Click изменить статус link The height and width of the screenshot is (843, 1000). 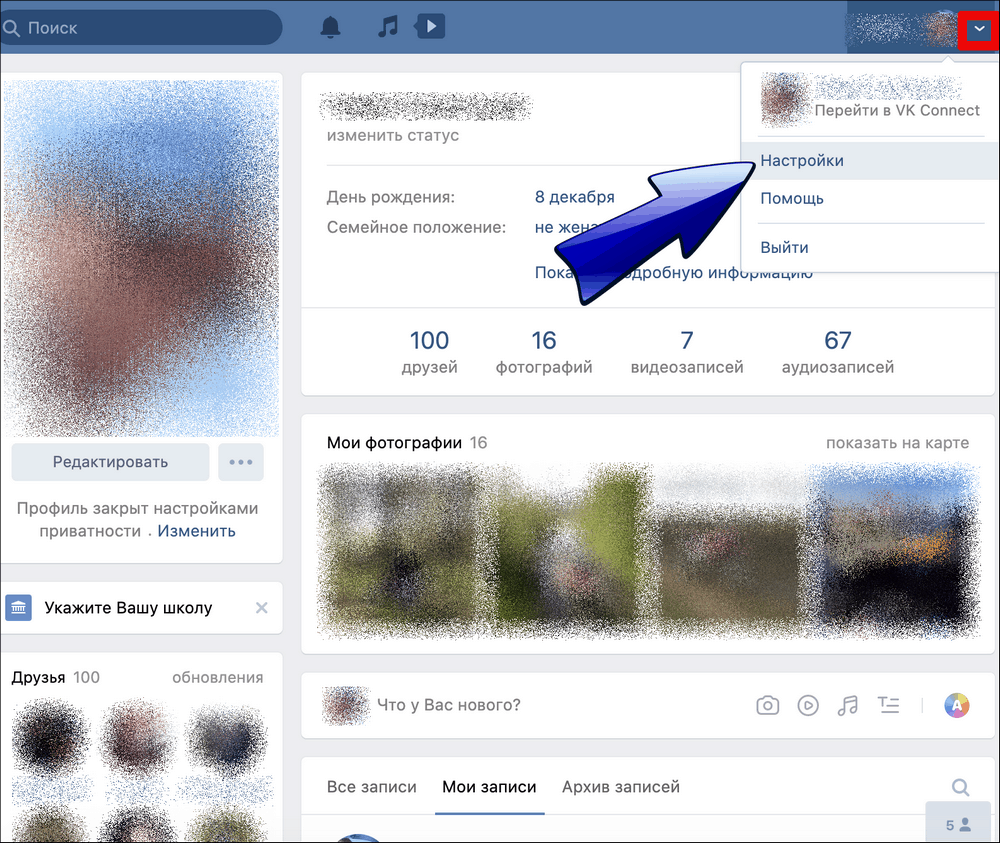tap(392, 135)
